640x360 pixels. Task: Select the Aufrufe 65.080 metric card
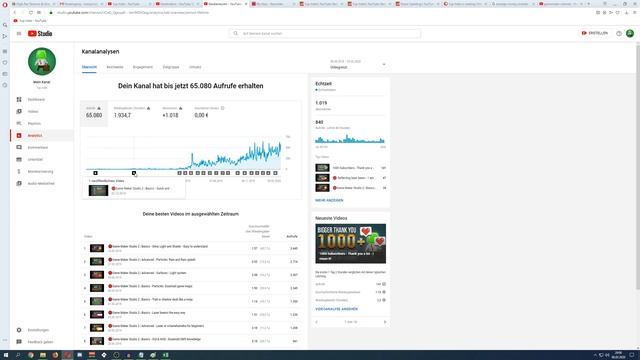click(x=94, y=113)
